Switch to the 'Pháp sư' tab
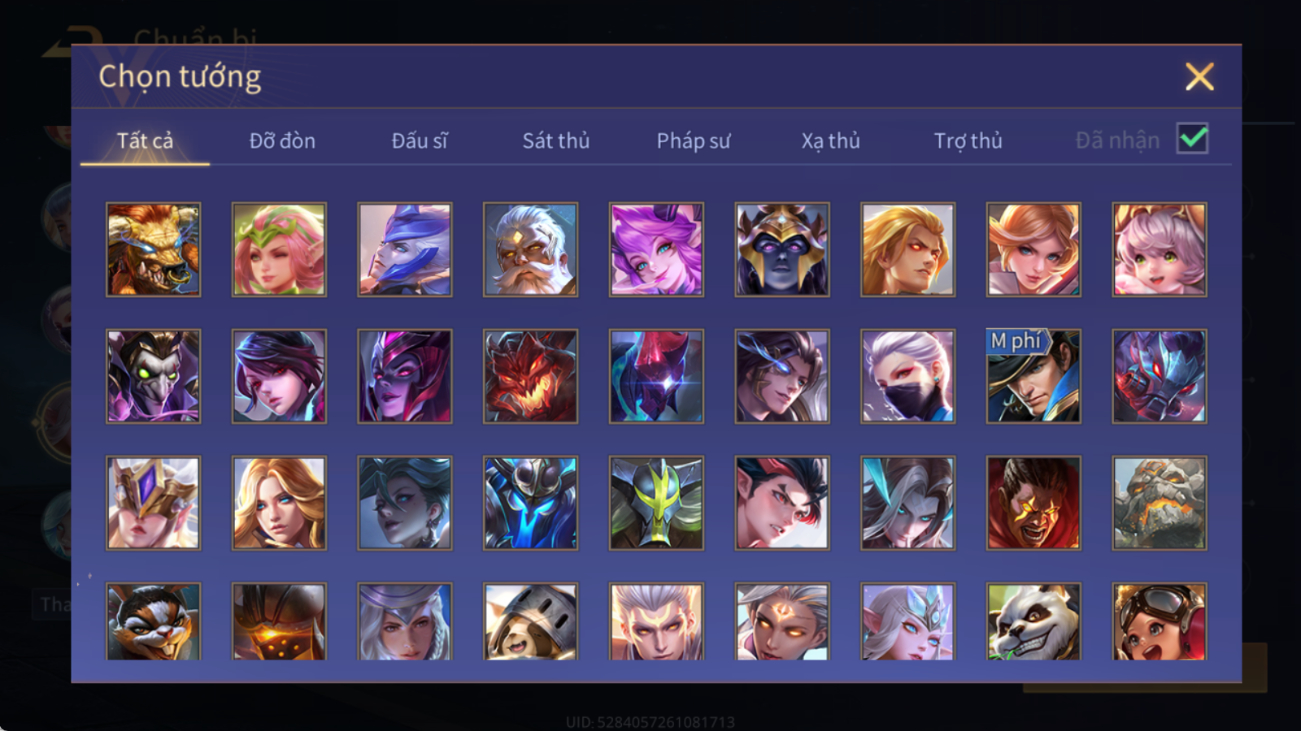Screen dimensions: 1301x731 pyautogui.click(x=693, y=141)
